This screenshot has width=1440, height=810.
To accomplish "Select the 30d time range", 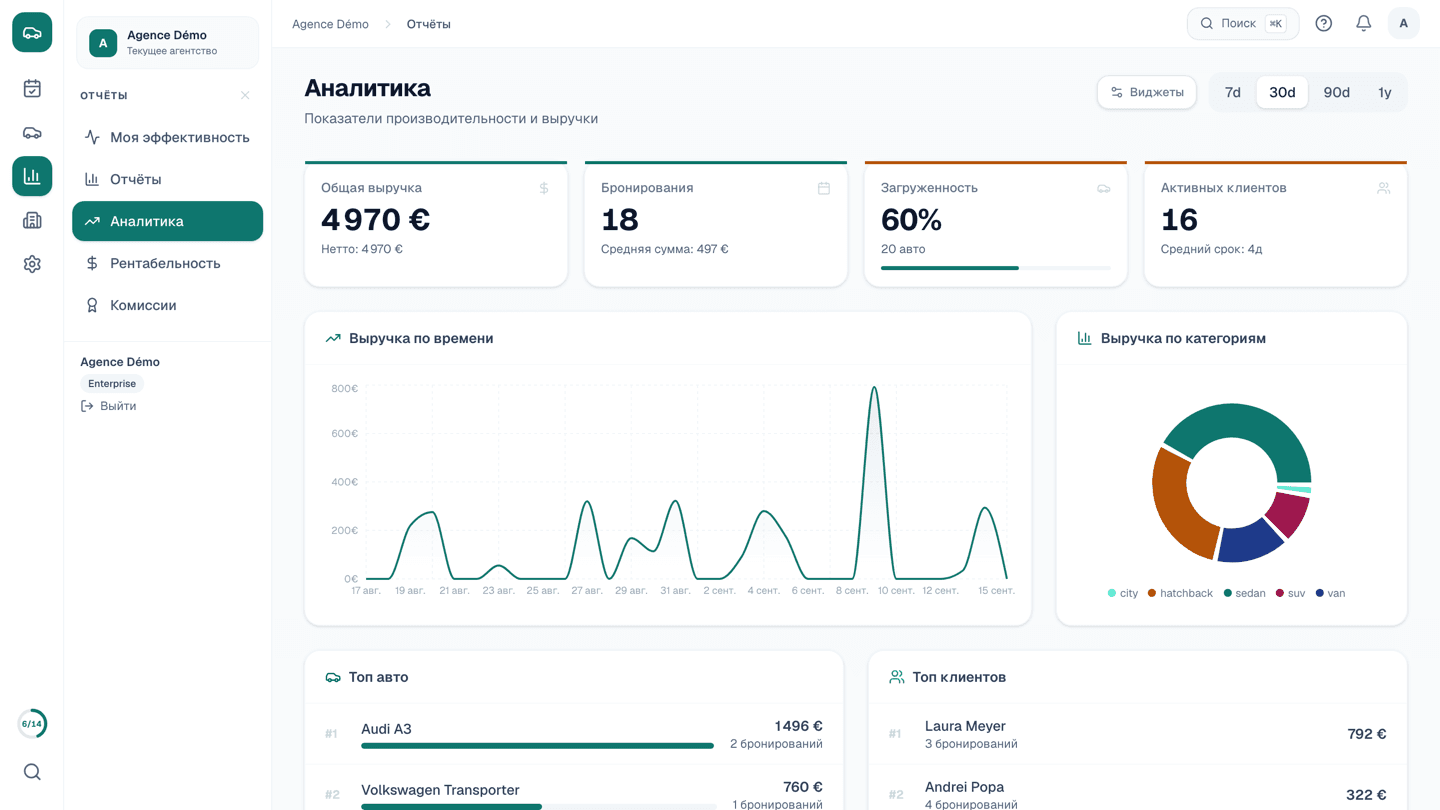I will 1282,92.
